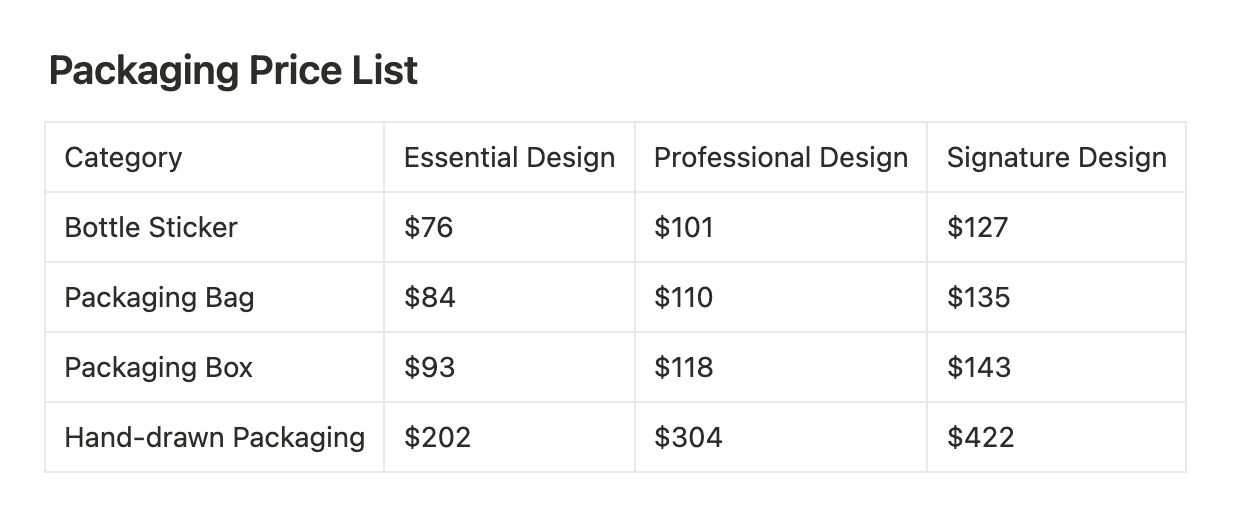Select the $135 price cell
The height and width of the screenshot is (528, 1238).
[x=978, y=298]
